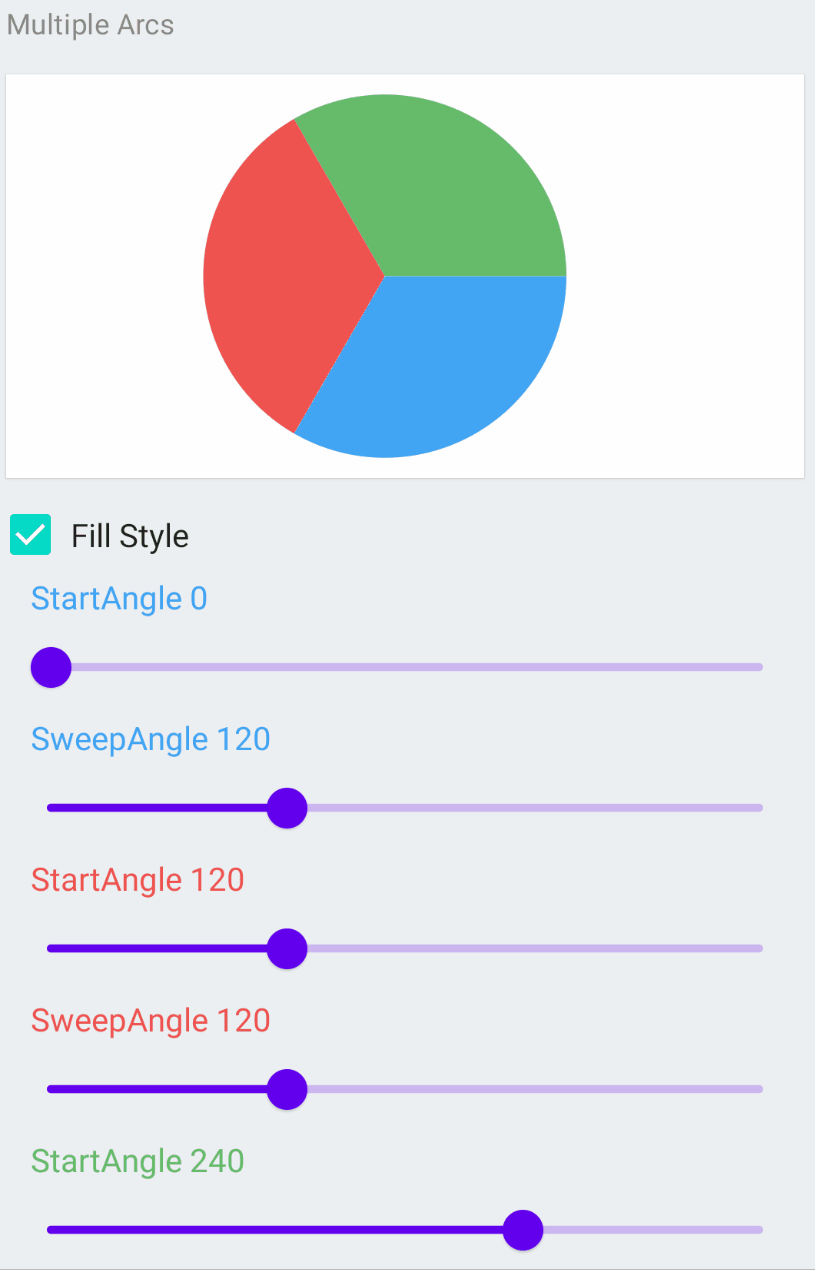Click the blue StartAngle 0 slider thumb
The image size is (815, 1270).
pyautogui.click(x=51, y=667)
